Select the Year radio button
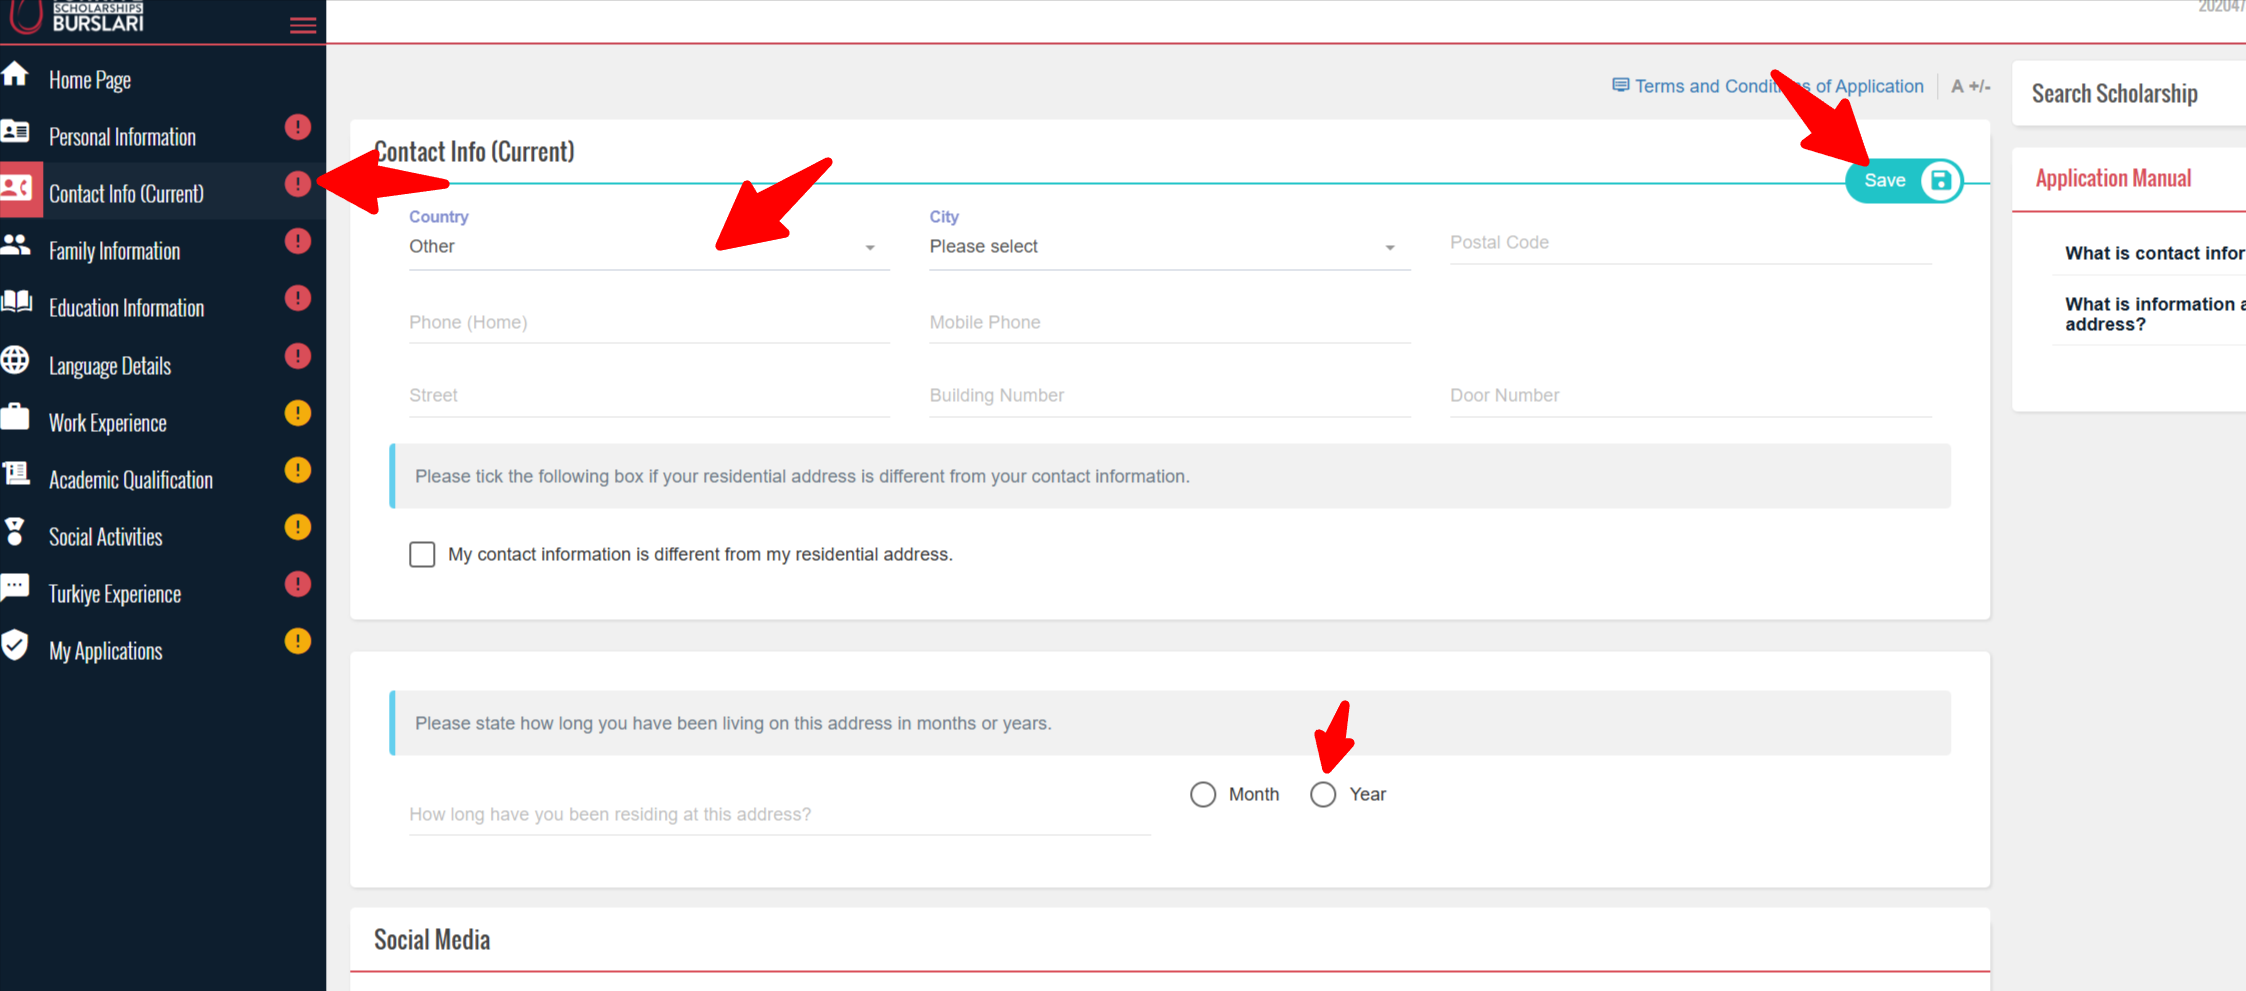Screen dimensions: 2246x991 tap(1323, 794)
